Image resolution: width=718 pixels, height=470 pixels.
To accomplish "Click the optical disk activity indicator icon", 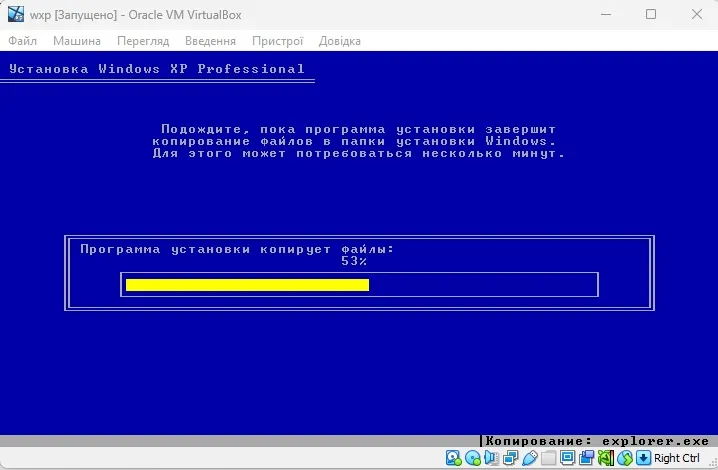I will tap(473, 458).
